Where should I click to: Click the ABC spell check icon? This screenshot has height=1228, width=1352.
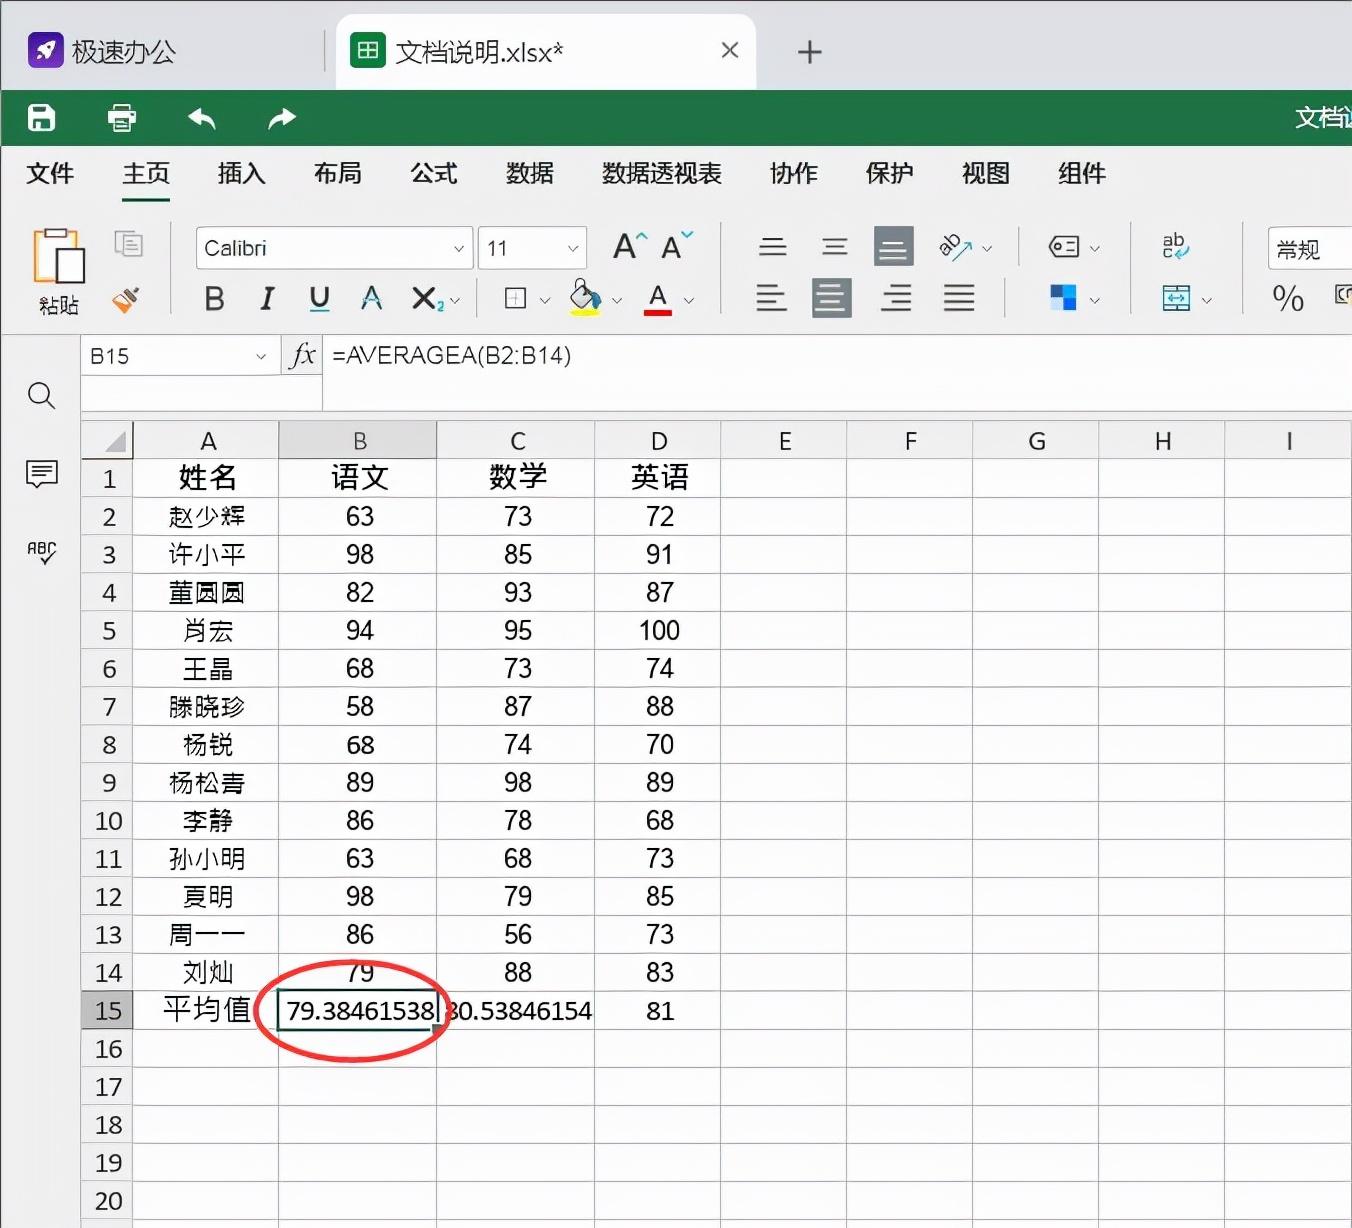coord(41,552)
